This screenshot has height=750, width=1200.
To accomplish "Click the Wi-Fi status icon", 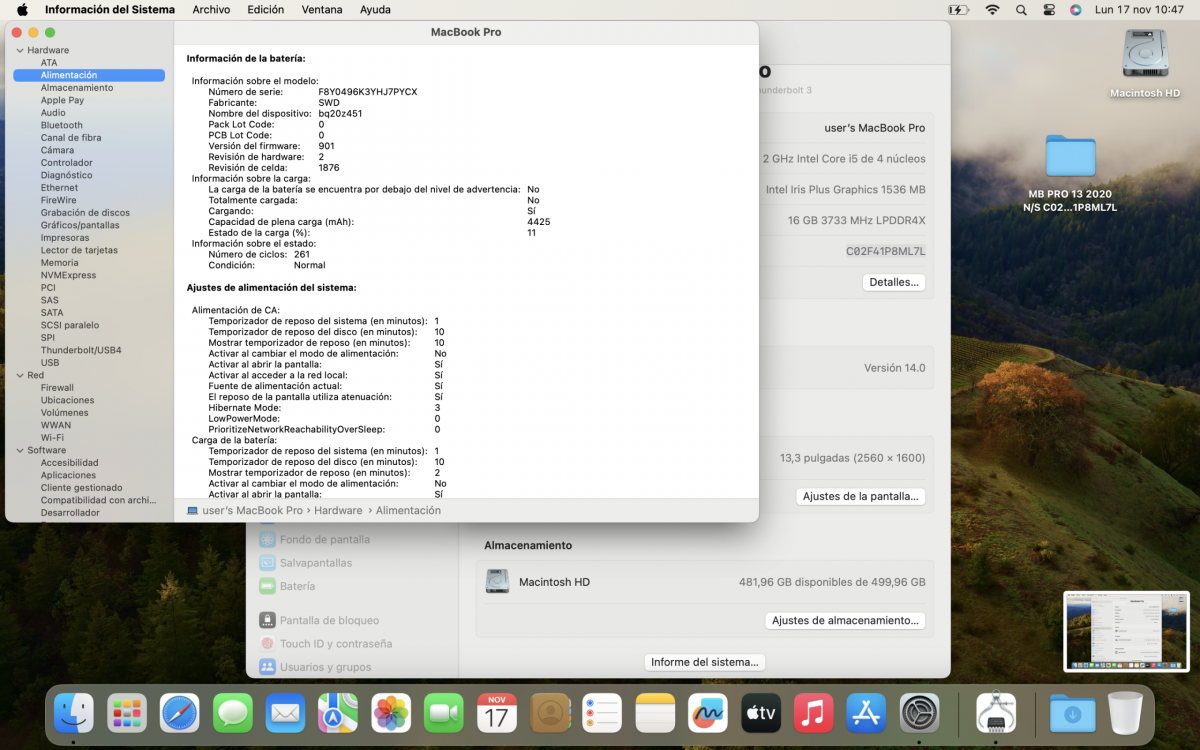I will (x=992, y=10).
